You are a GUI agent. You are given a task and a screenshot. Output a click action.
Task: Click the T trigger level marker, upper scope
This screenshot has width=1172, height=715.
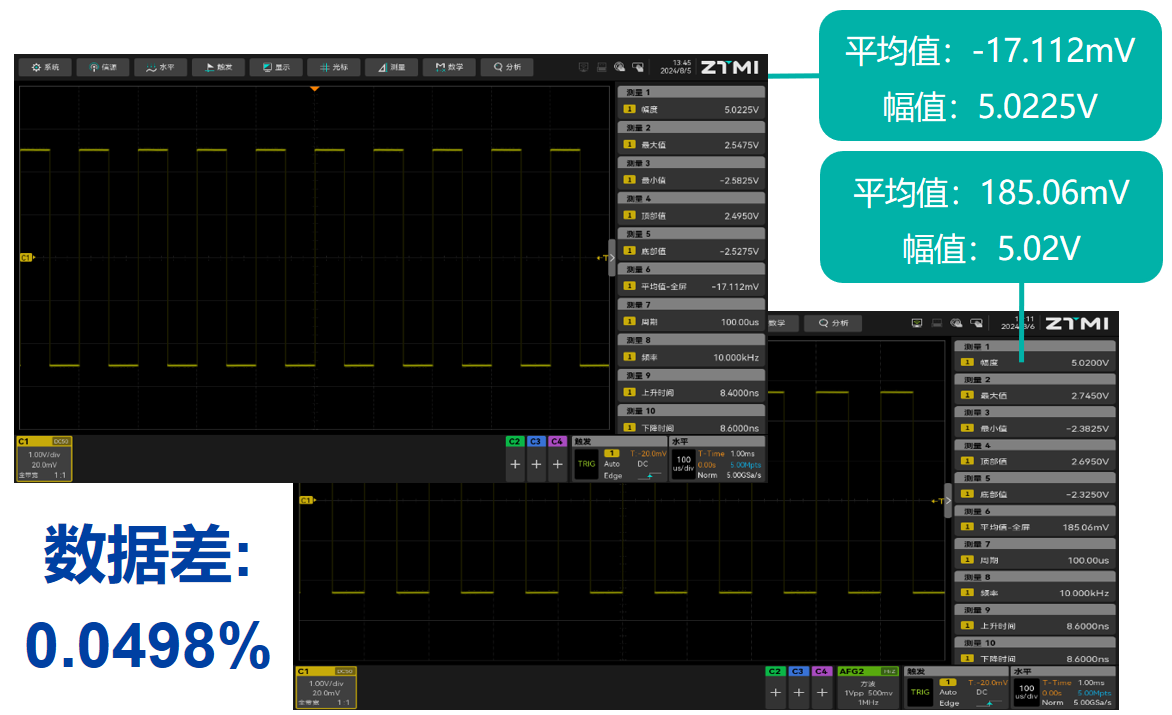point(602,258)
